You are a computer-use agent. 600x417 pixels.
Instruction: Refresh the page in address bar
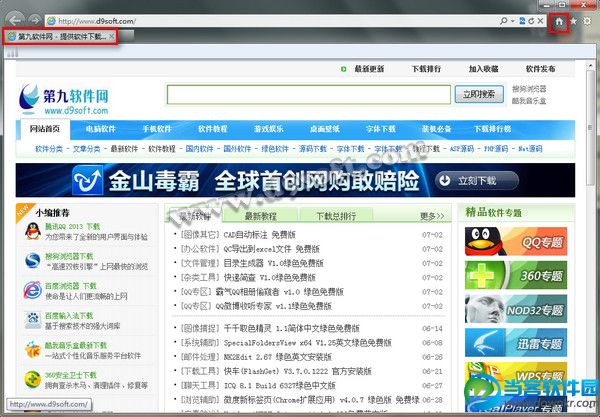coord(531,21)
